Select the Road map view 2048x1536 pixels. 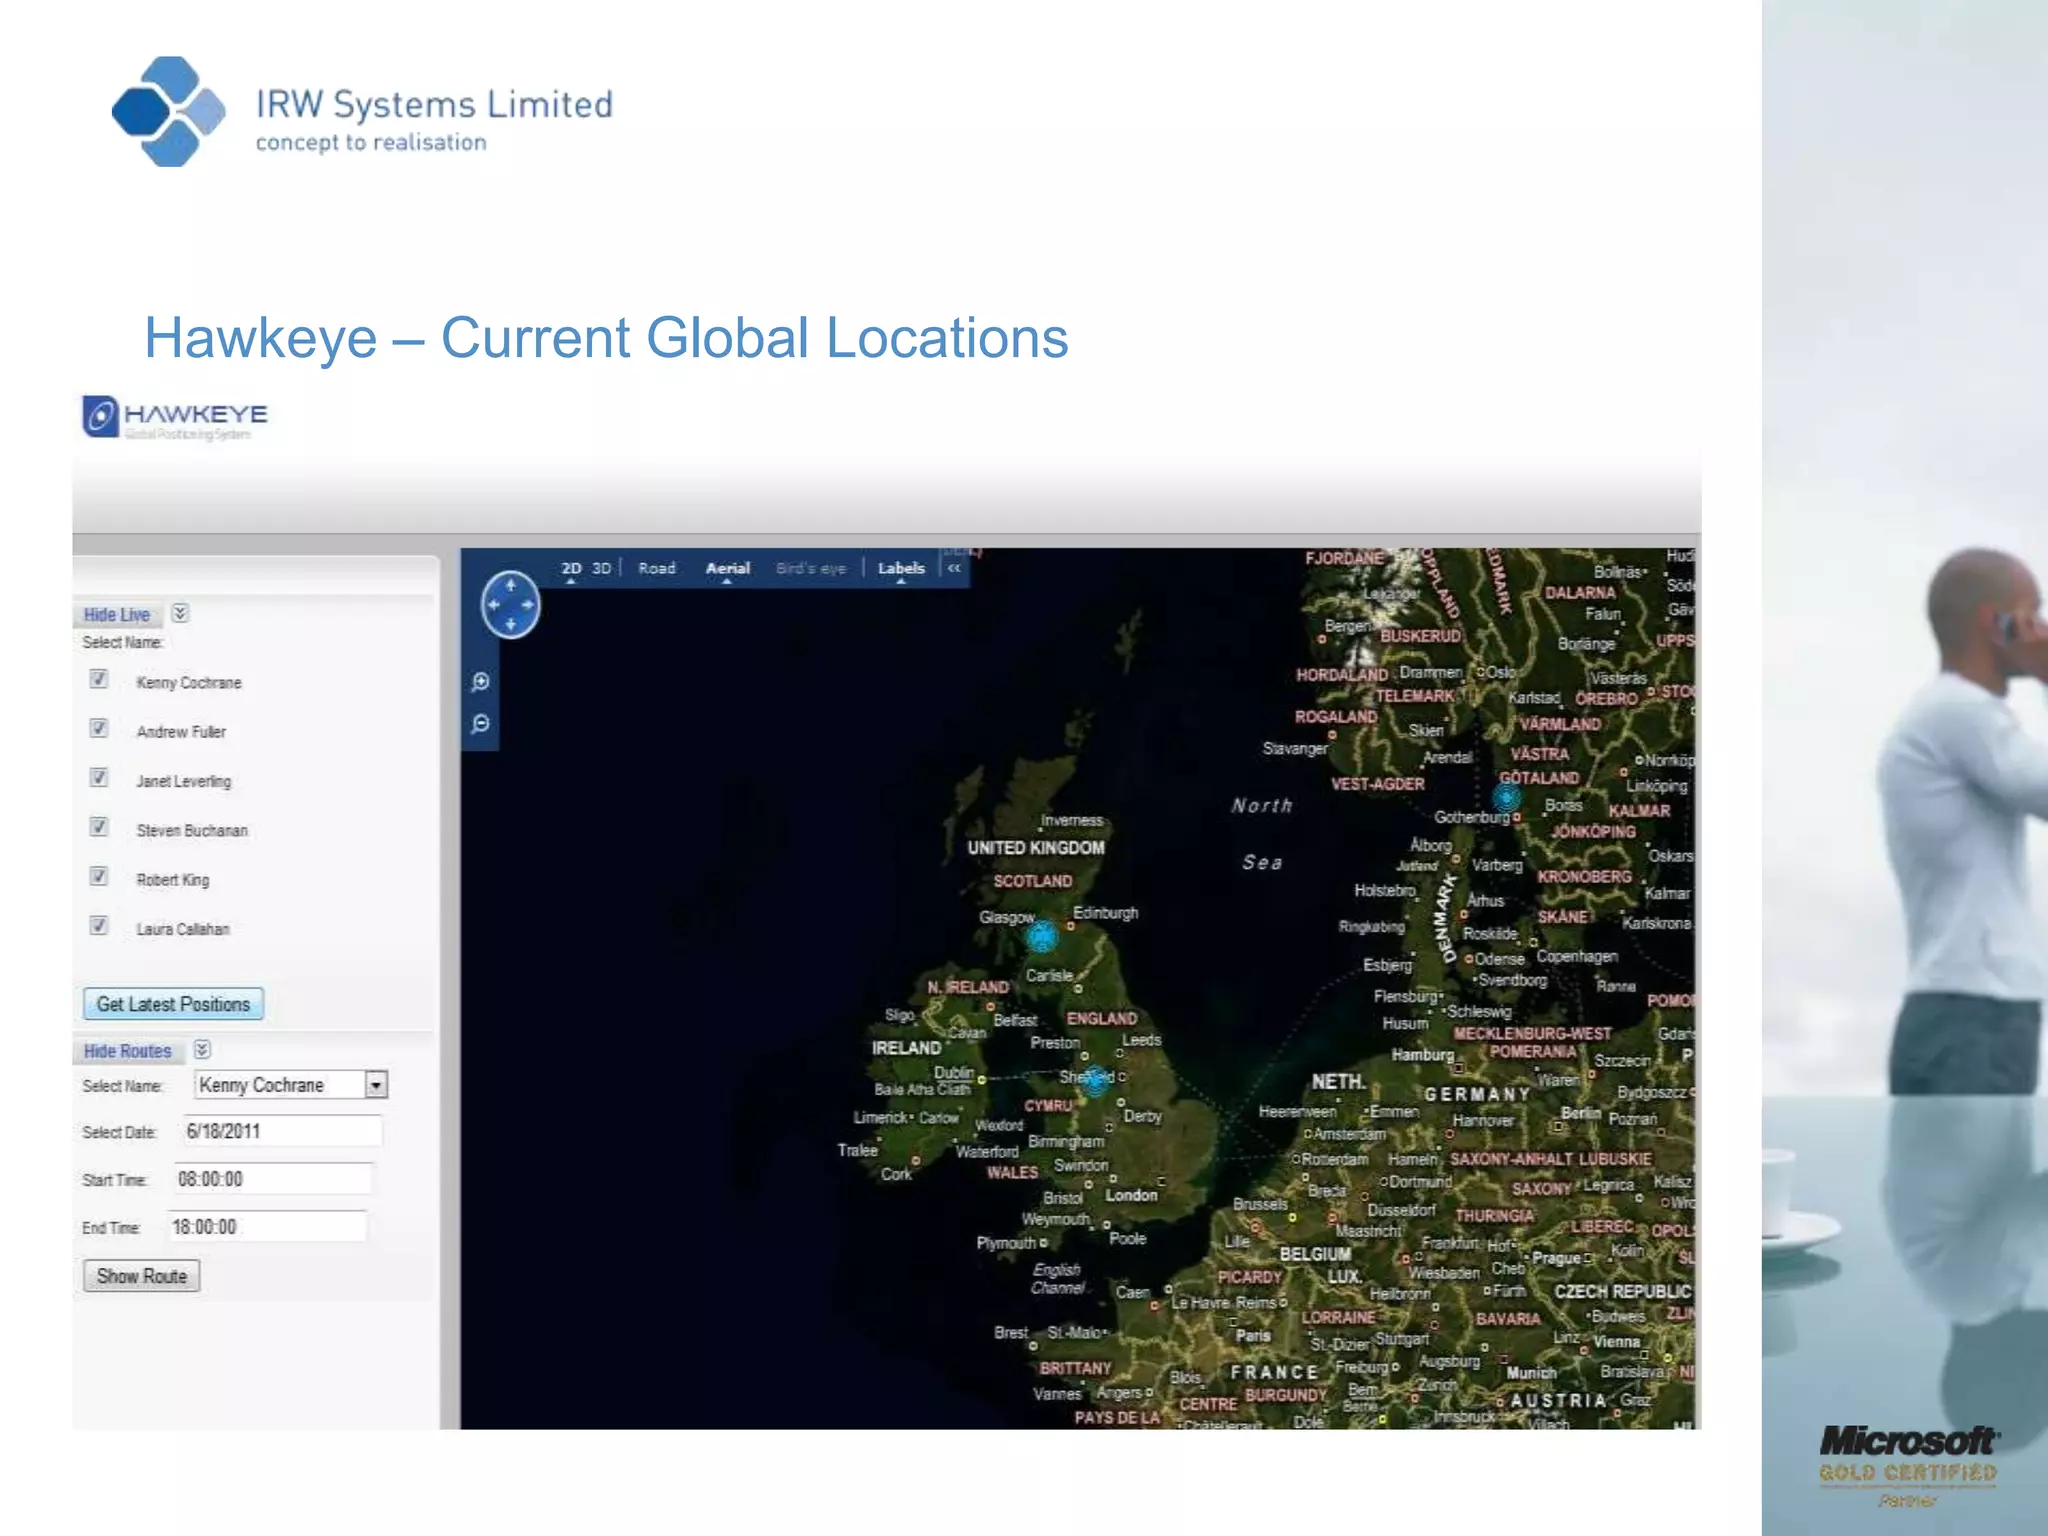point(657,568)
